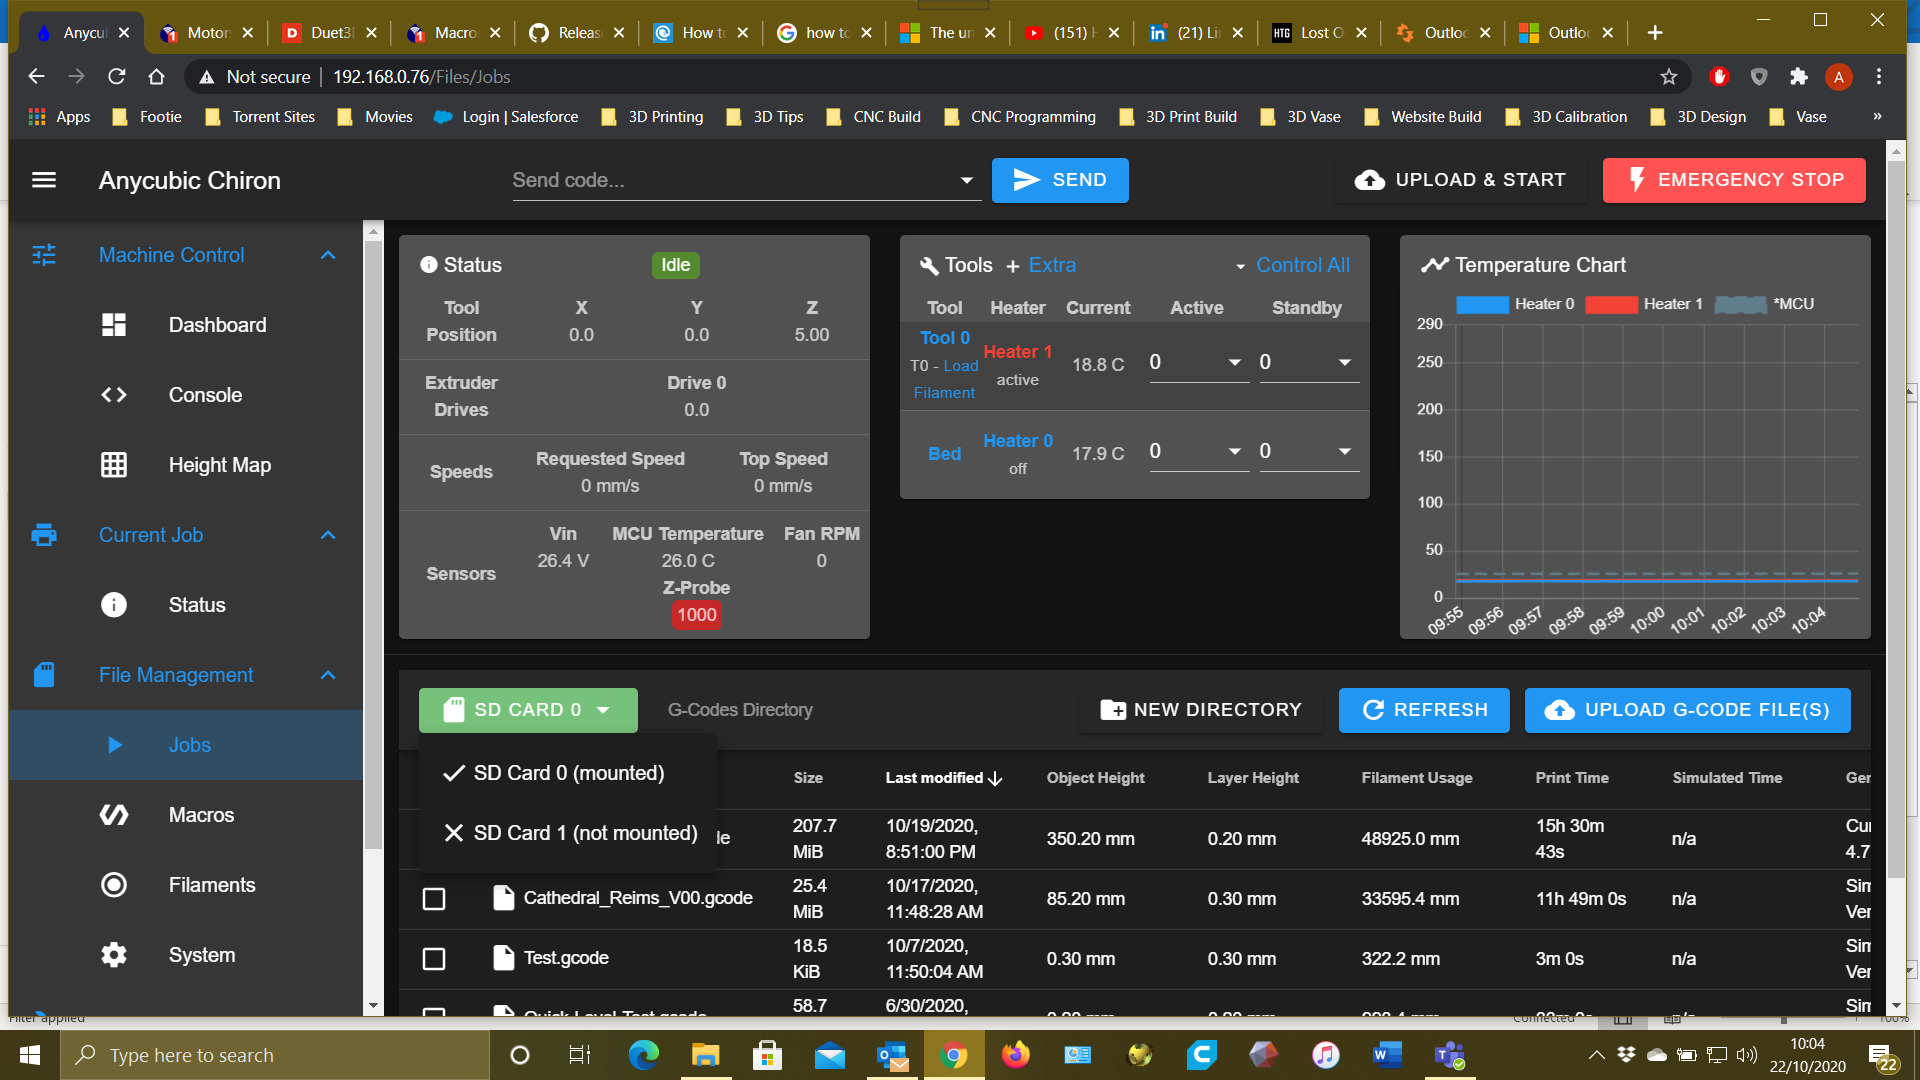The height and width of the screenshot is (1080, 1920).
Task: Open the Test.gcode file
Action: click(566, 958)
